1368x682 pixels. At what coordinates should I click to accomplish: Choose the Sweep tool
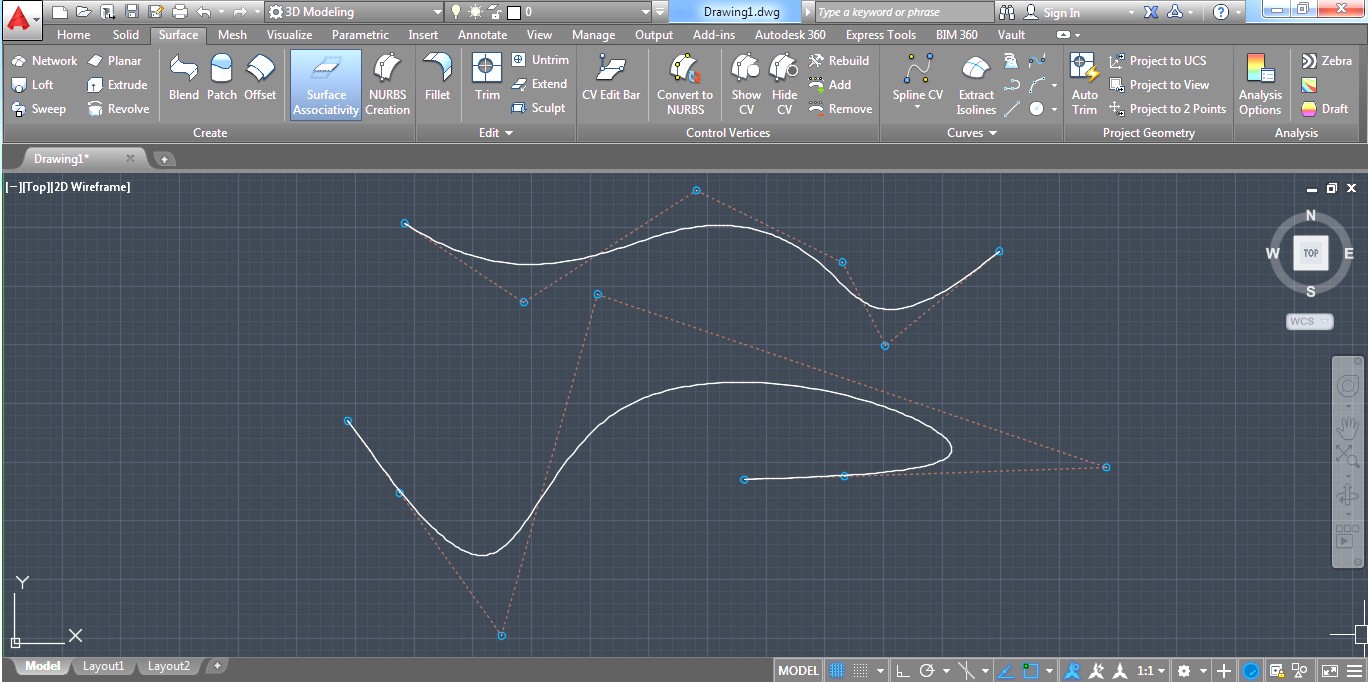point(38,109)
